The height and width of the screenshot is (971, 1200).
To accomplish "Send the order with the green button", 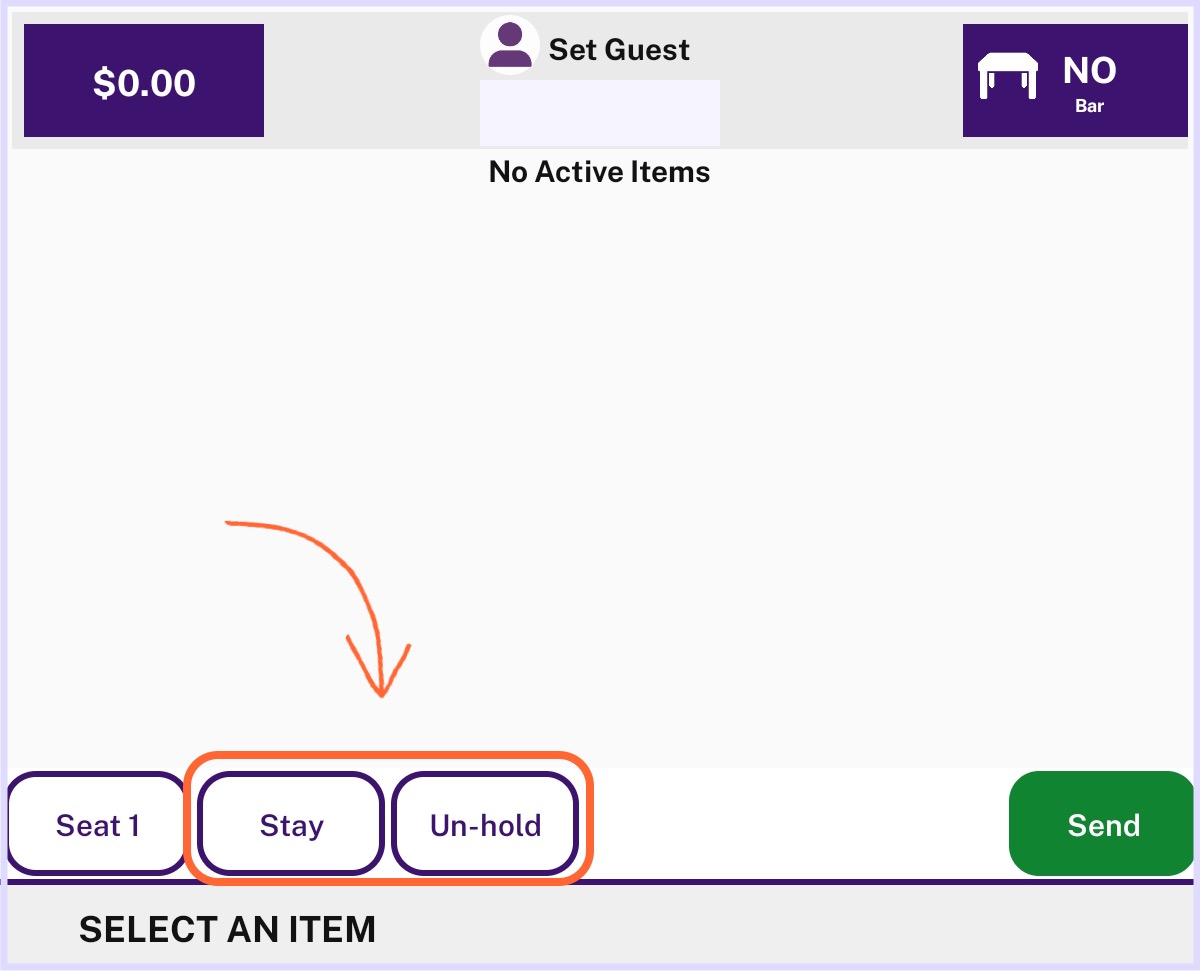I will pos(1103,825).
